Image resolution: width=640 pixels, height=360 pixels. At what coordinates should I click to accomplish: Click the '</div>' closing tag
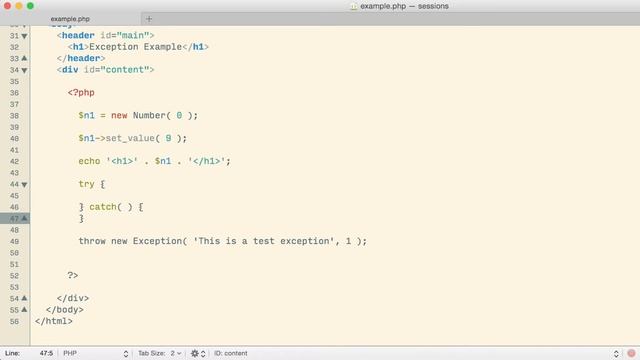pyautogui.click(x=73, y=298)
